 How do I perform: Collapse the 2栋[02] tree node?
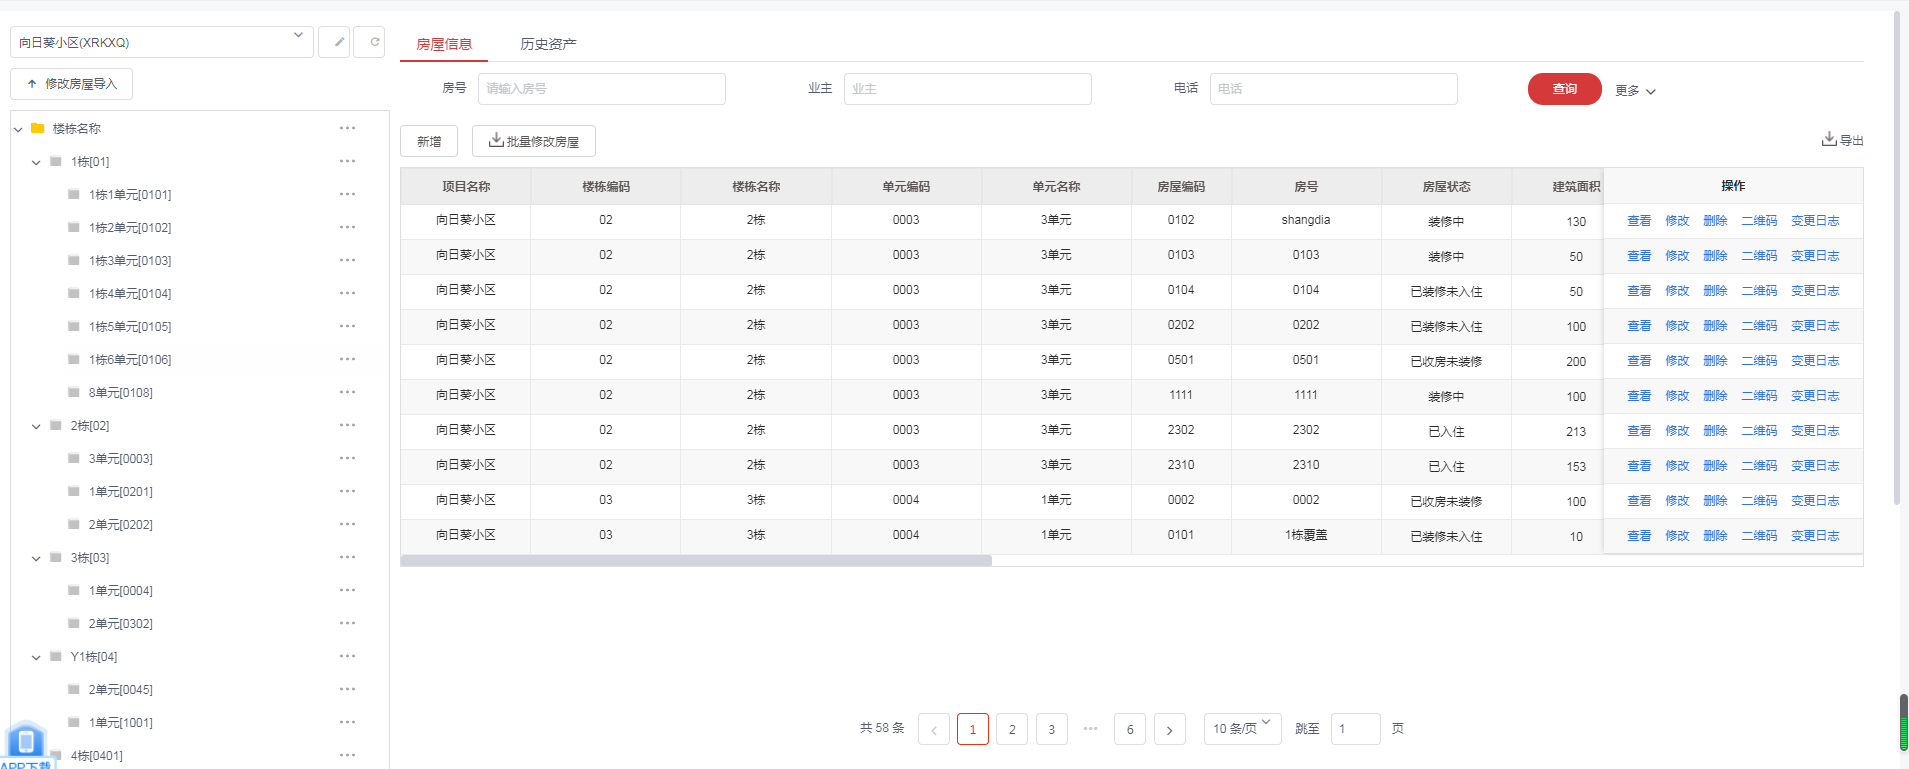[36, 426]
